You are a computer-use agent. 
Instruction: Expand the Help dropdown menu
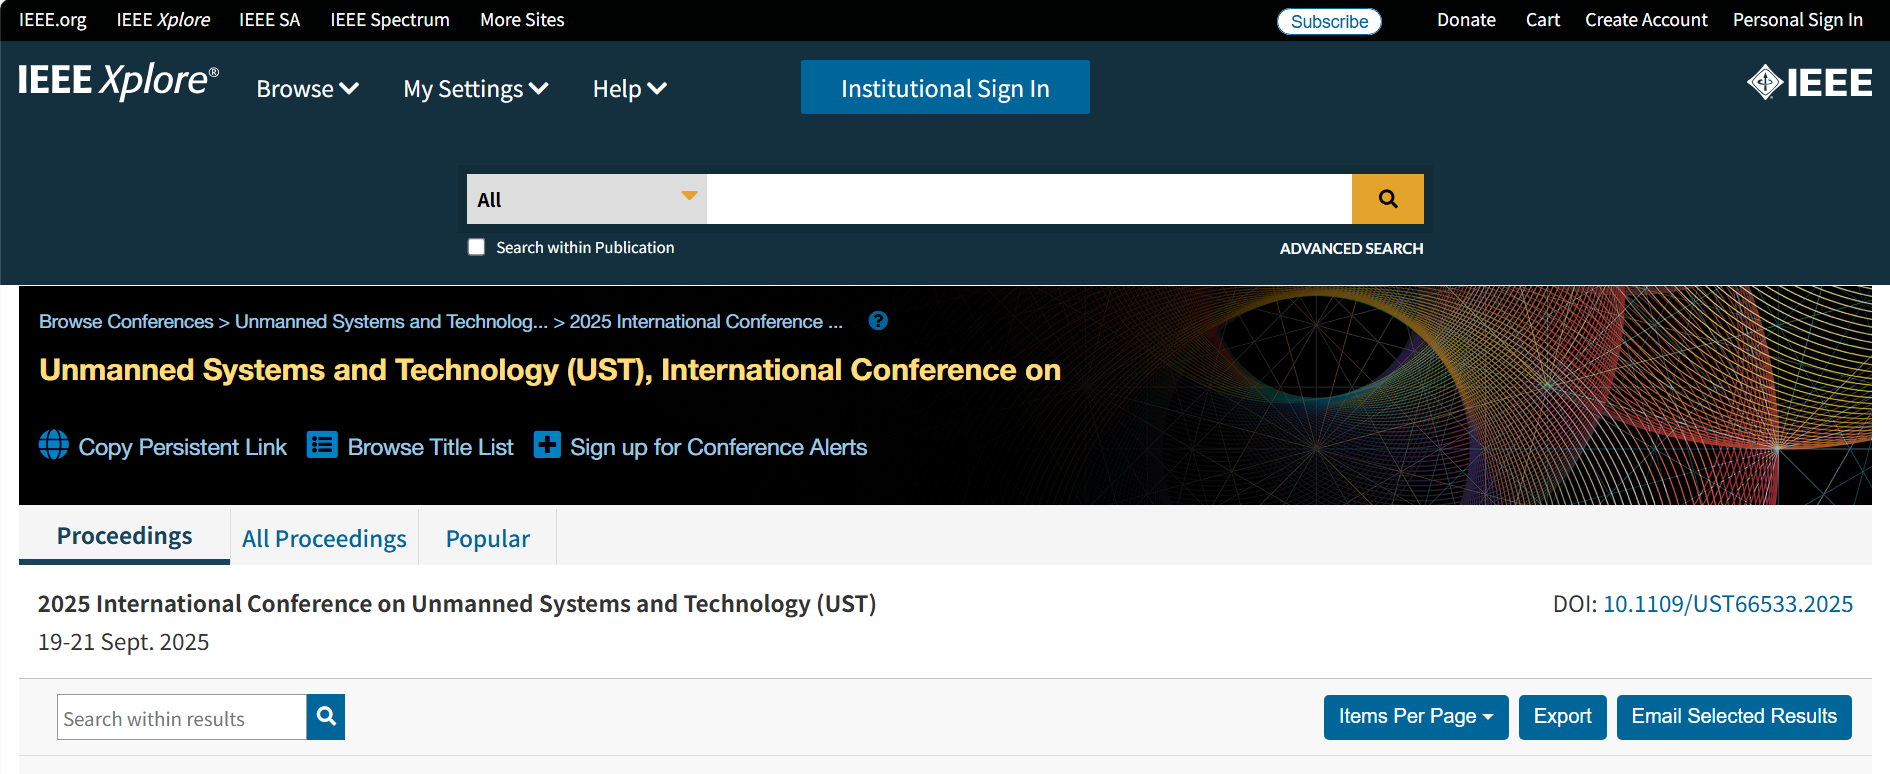629,89
